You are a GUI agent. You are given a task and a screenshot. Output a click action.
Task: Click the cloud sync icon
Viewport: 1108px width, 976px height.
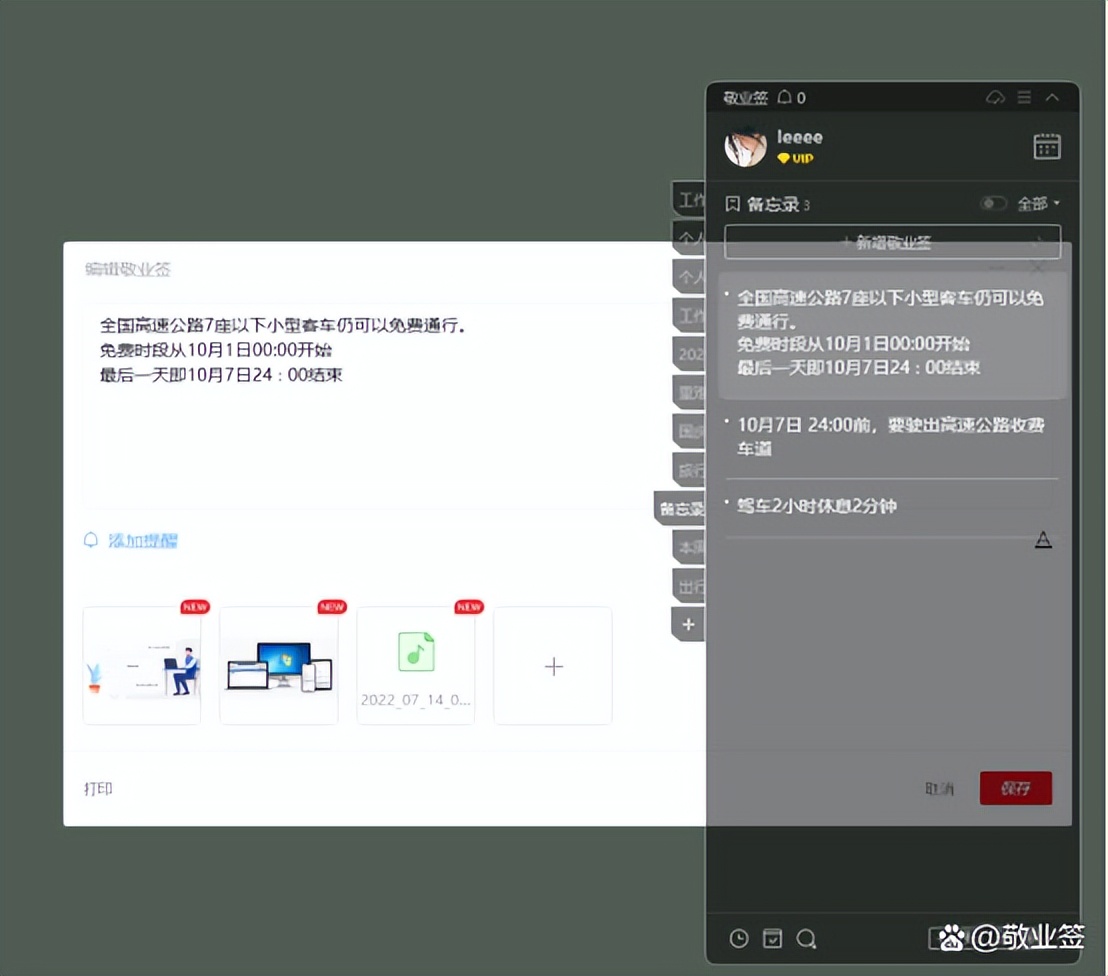[995, 97]
